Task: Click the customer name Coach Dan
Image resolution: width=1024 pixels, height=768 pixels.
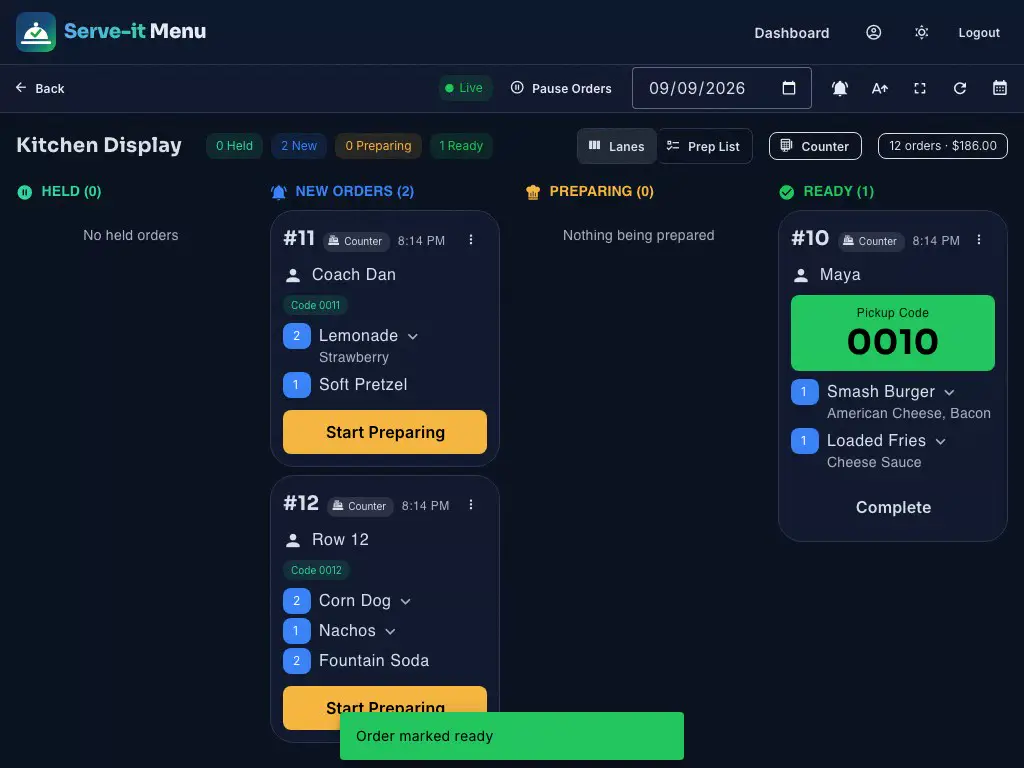Action: [x=354, y=274]
